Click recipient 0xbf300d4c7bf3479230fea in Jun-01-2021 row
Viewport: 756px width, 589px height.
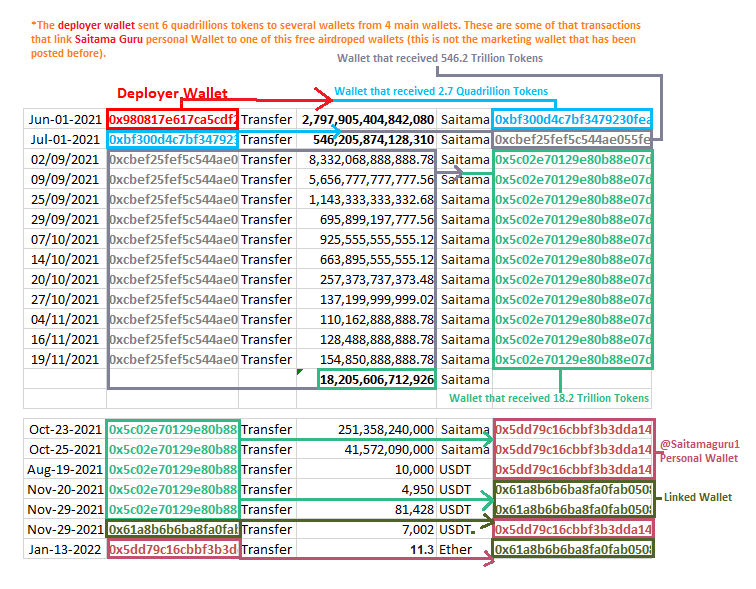[x=572, y=120]
